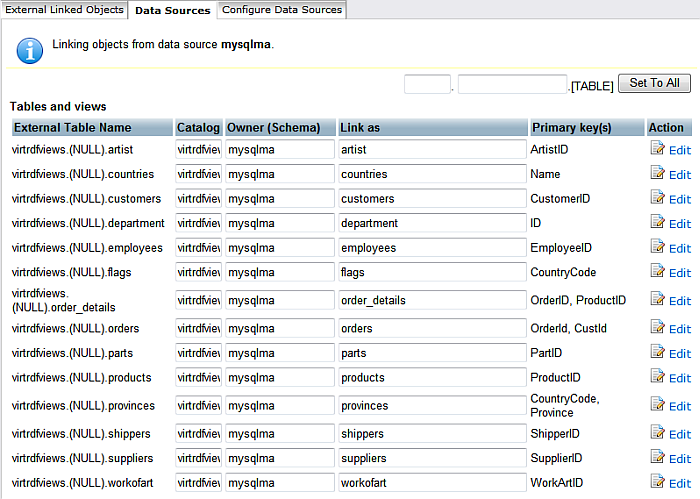
Task: Click the blue information icon
Action: (31, 49)
